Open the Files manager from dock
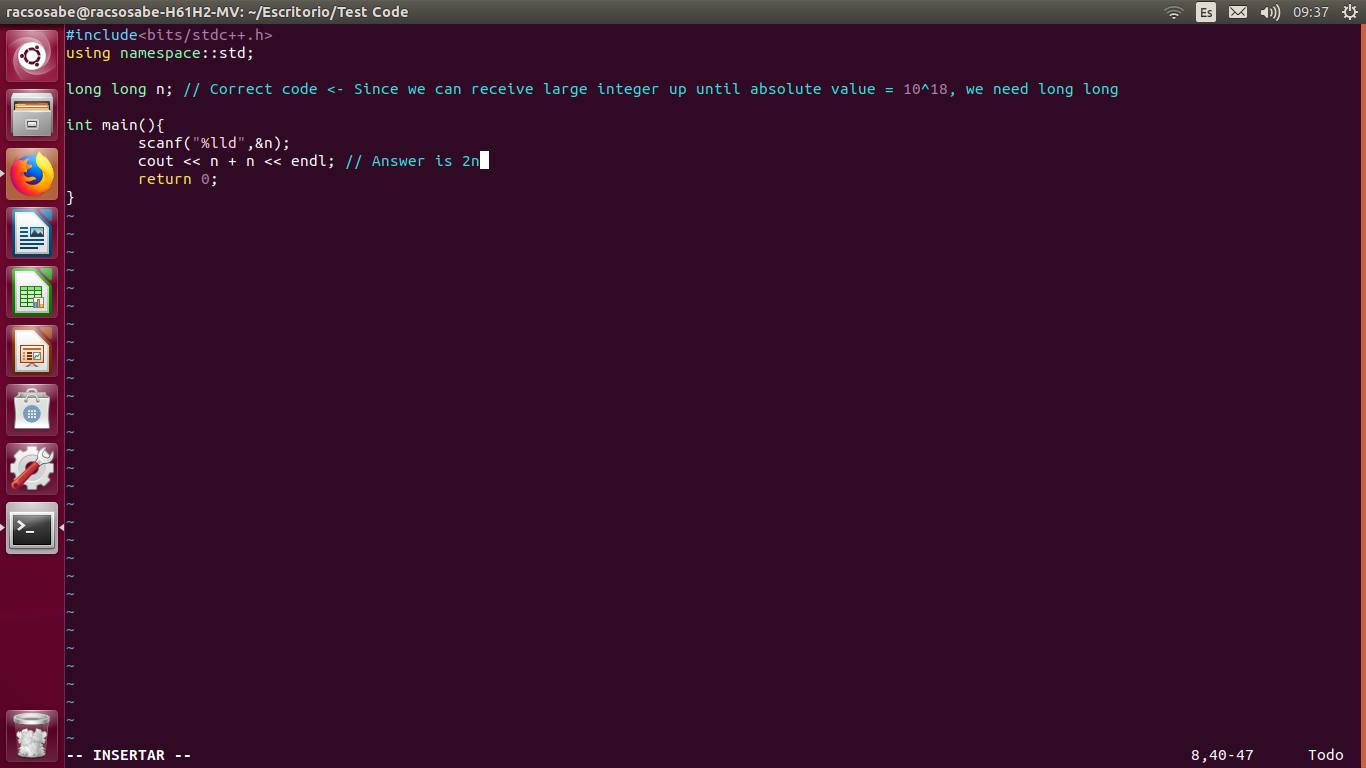The width and height of the screenshot is (1366, 768). (x=32, y=115)
